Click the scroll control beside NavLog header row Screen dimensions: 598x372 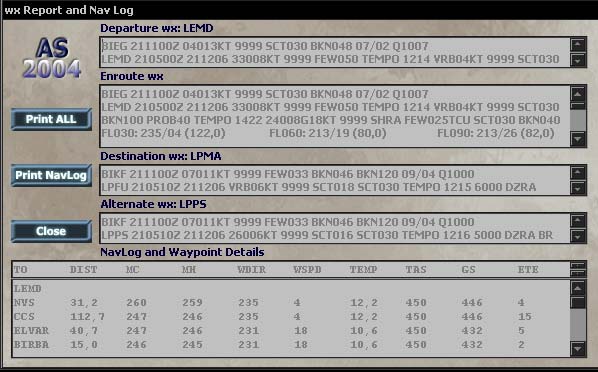pyautogui.click(x=578, y=269)
